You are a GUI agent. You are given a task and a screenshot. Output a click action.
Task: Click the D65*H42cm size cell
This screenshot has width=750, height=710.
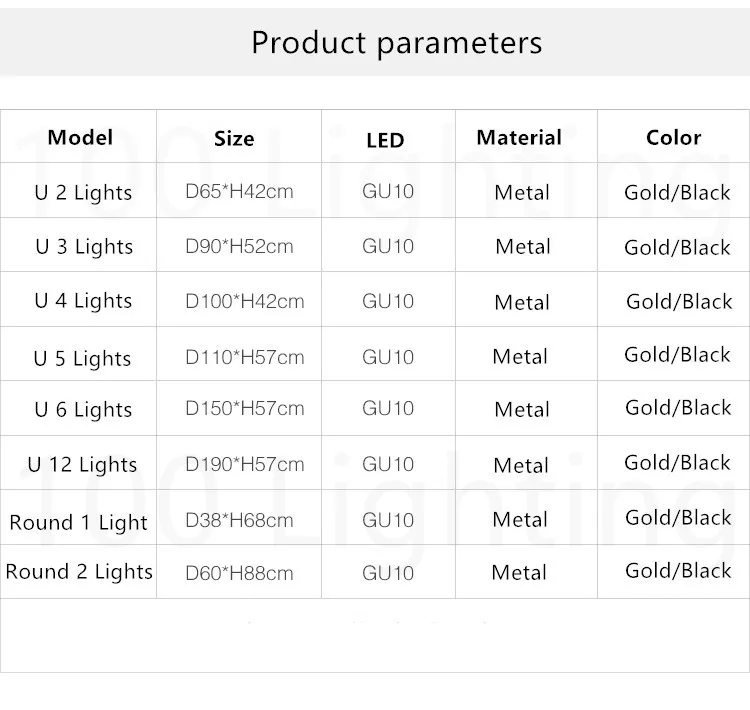239,191
